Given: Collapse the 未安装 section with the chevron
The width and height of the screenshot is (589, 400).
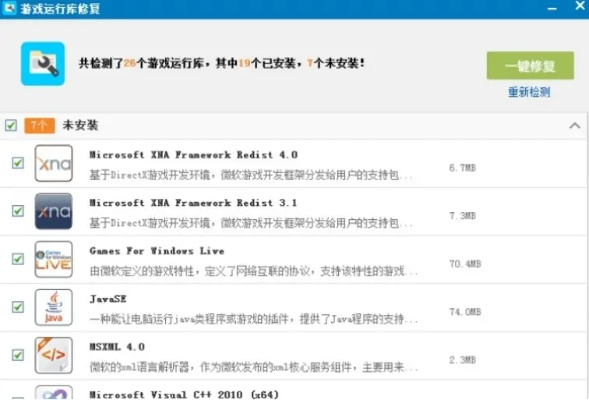Looking at the screenshot, I should pyautogui.click(x=575, y=125).
